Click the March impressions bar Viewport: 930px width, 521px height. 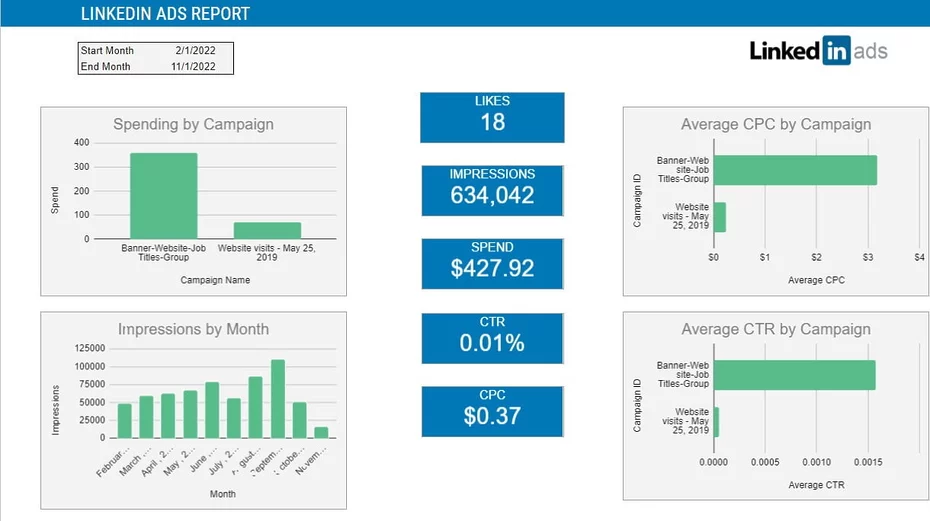tap(146, 417)
